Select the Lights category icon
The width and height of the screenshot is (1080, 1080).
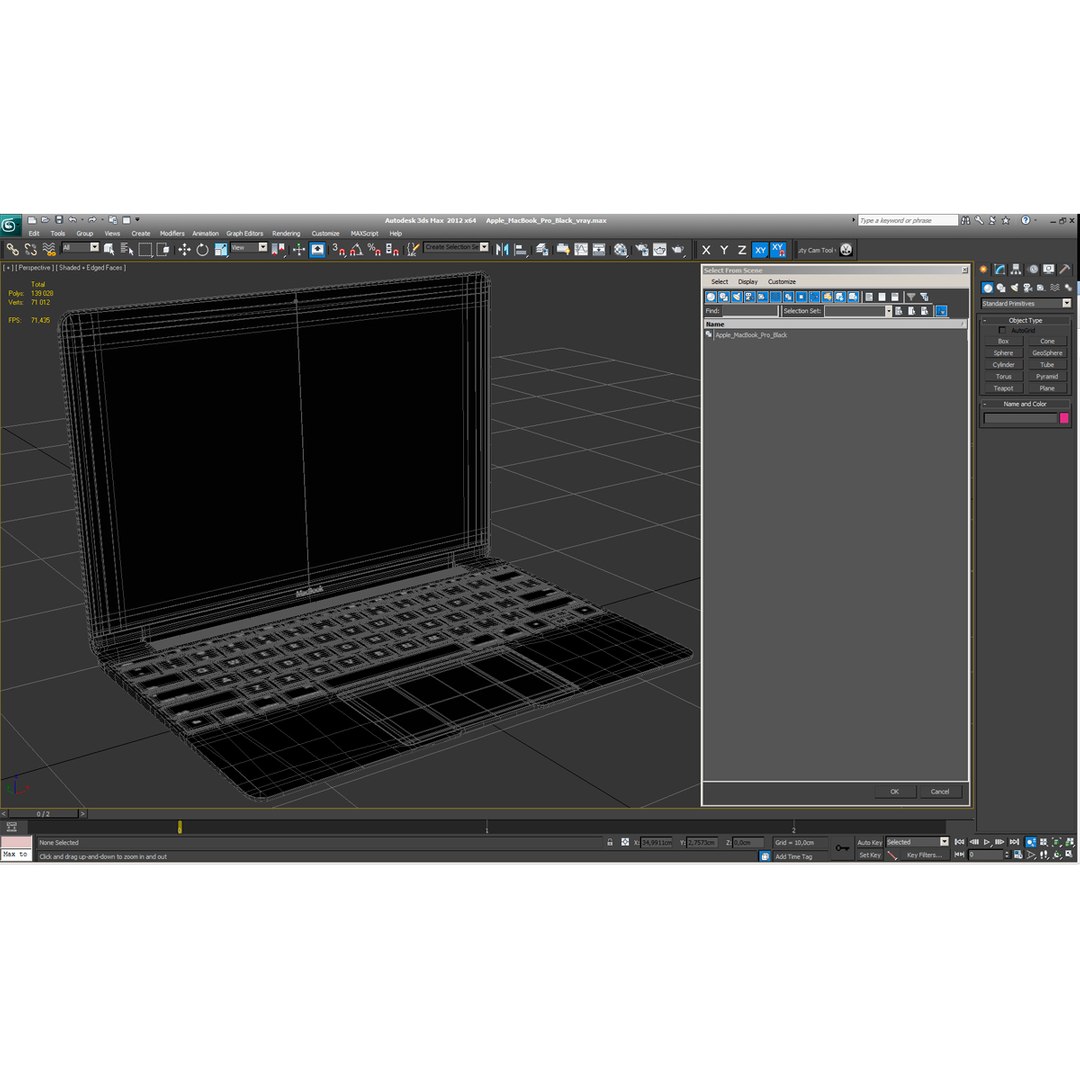tap(1014, 288)
